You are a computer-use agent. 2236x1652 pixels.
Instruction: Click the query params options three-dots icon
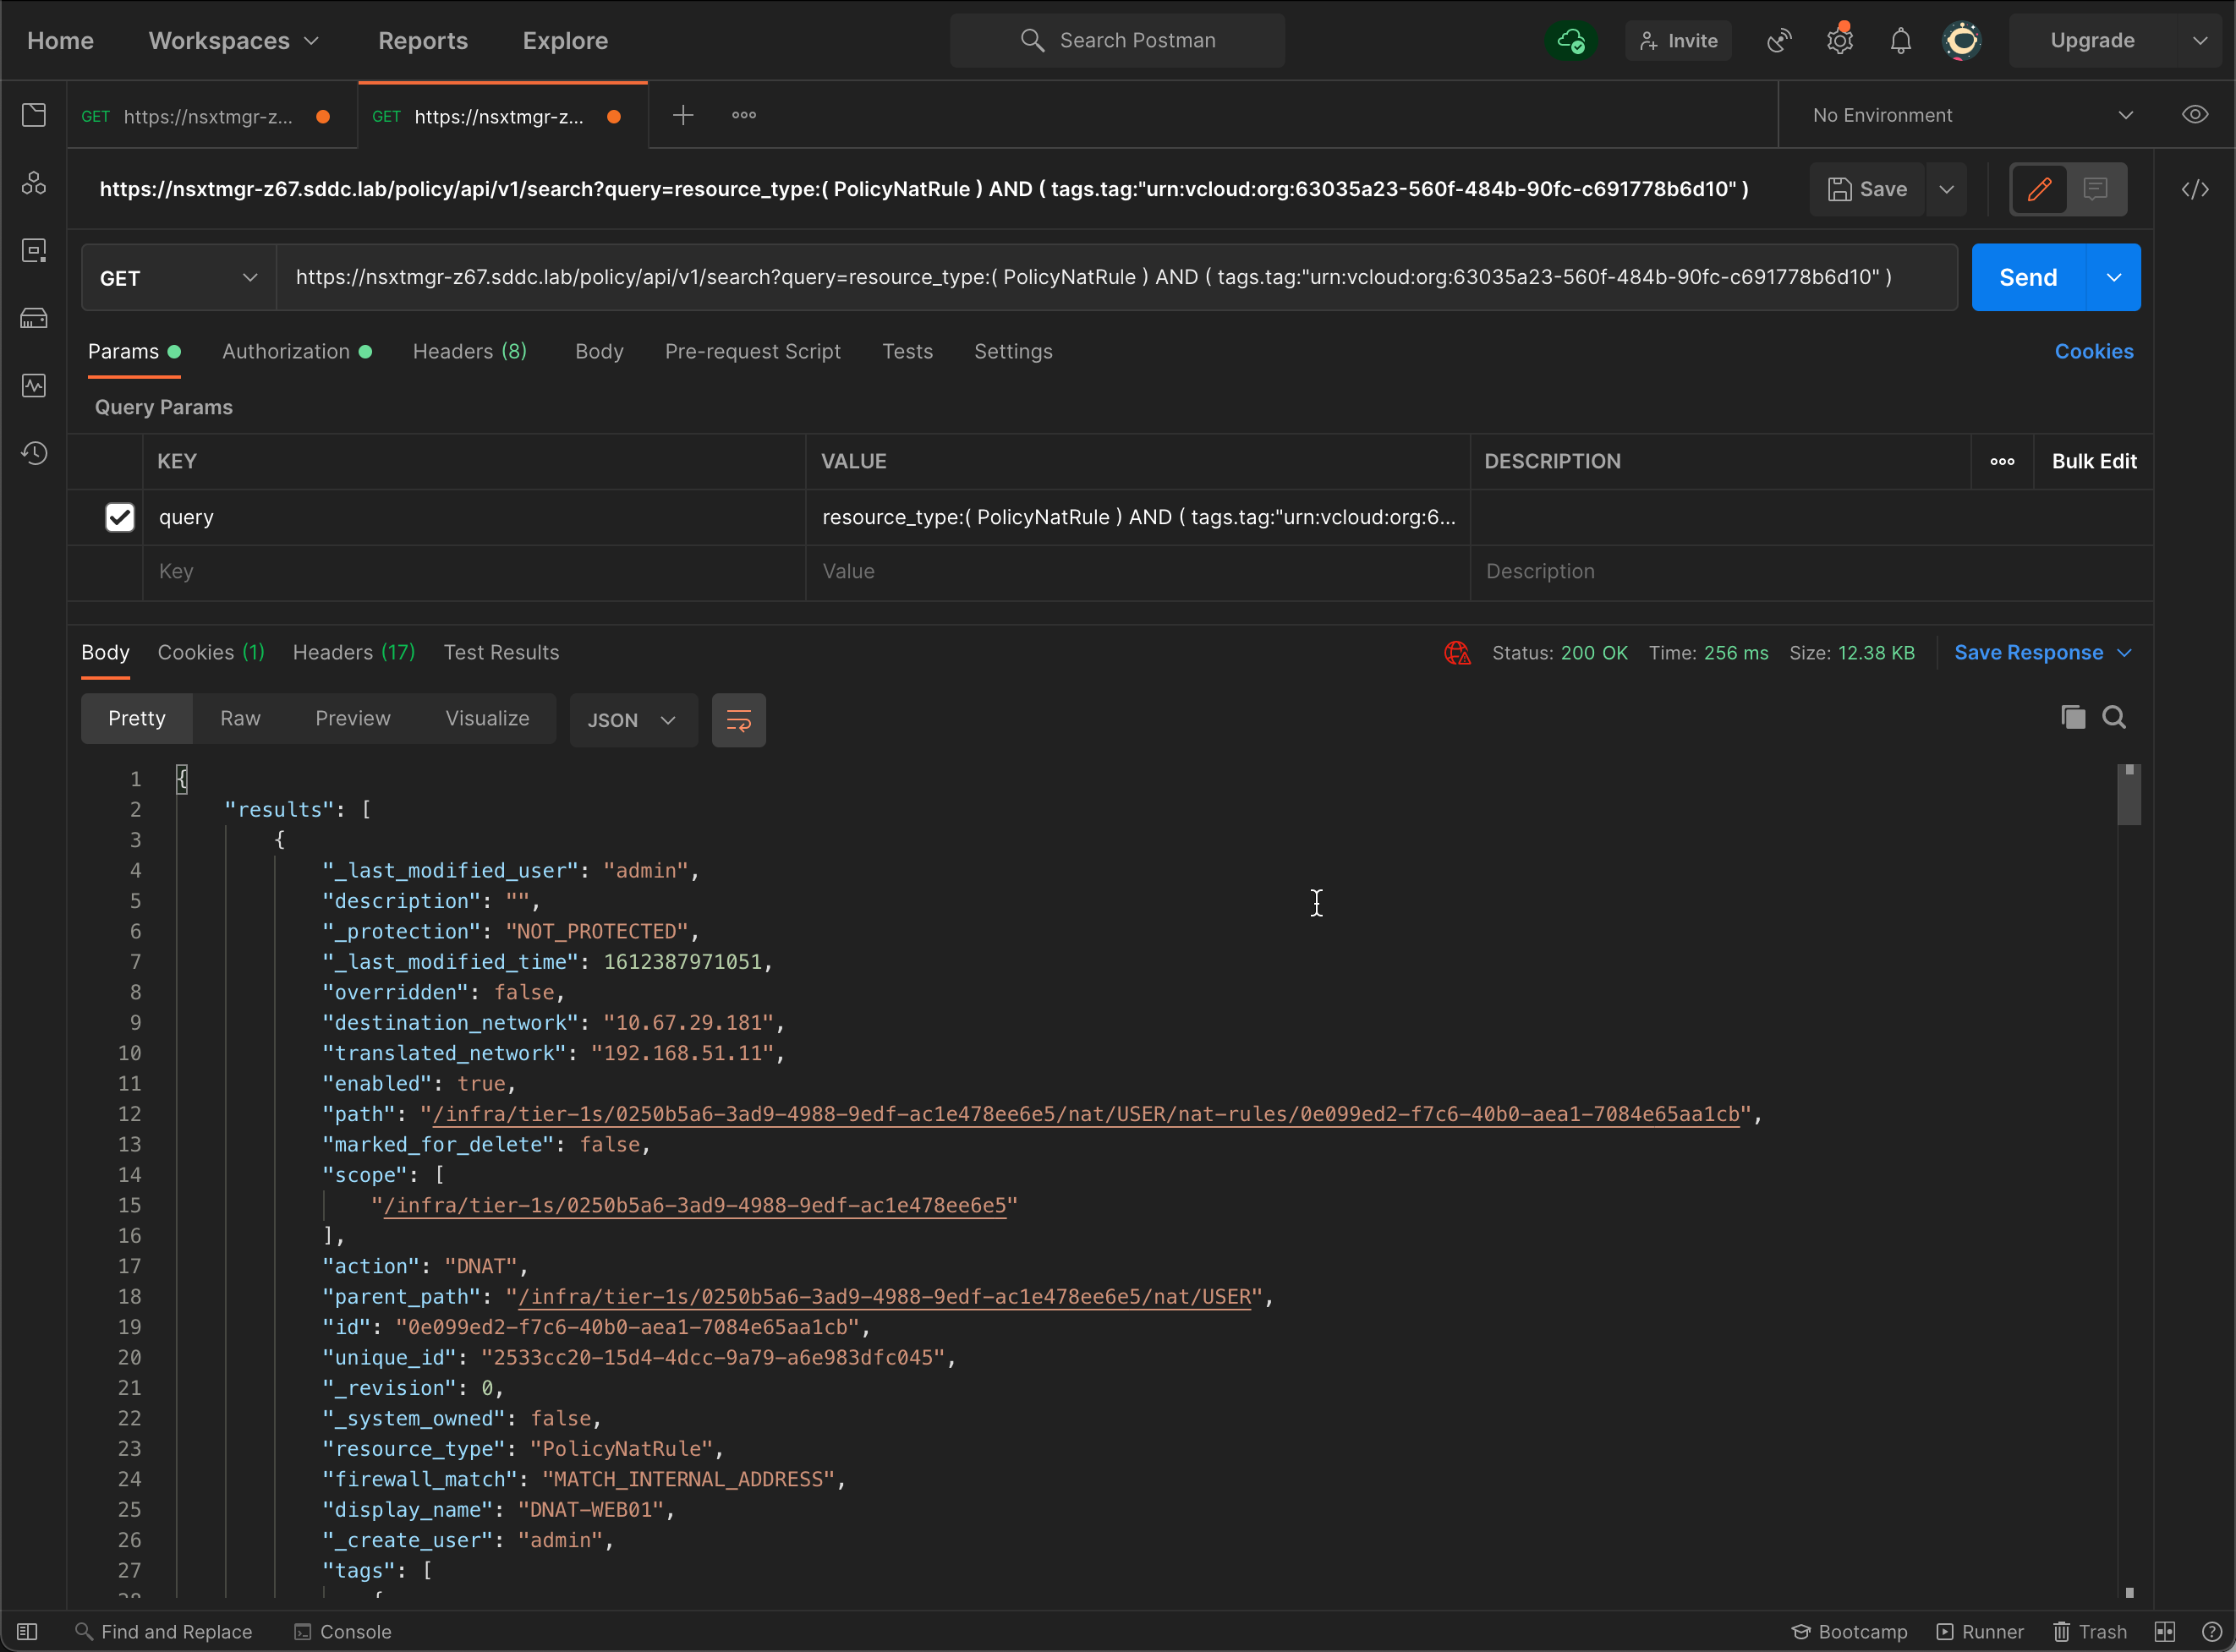coord(2002,461)
